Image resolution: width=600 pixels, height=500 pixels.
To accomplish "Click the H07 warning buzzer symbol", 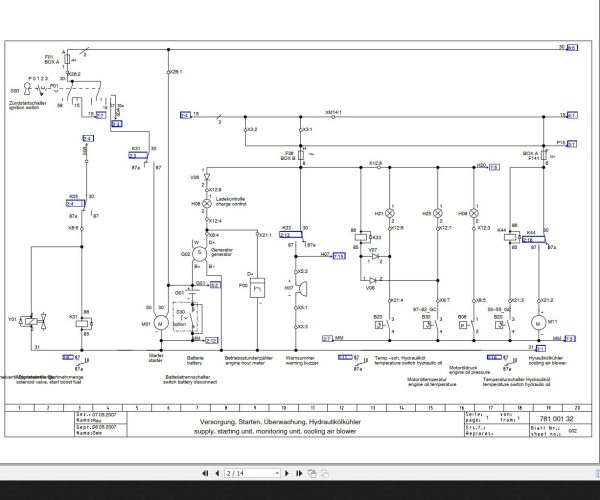I will coord(301,289).
